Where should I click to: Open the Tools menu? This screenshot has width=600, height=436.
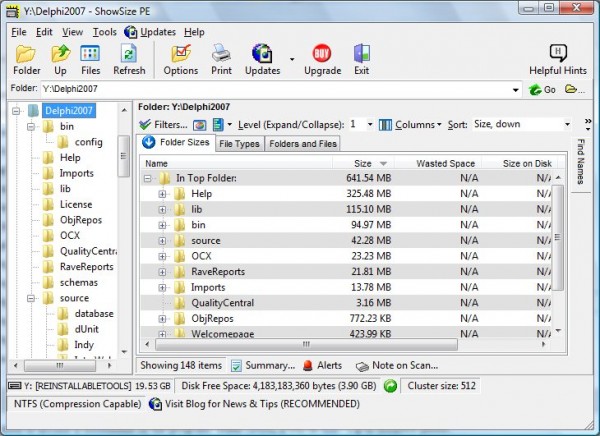[104, 32]
